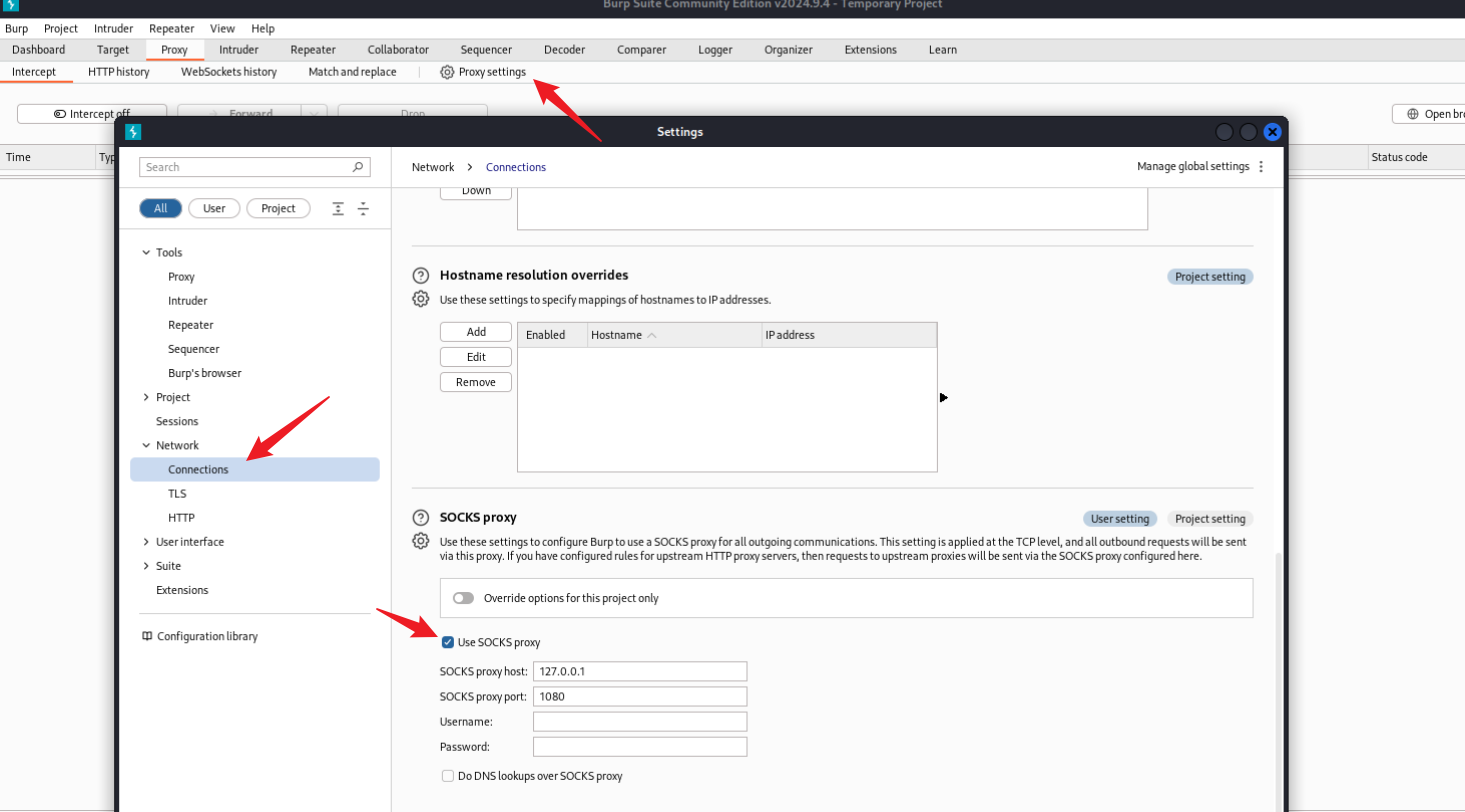Screen dimensions: 1465x812
Task: Open the View menu
Action: pyautogui.click(x=222, y=29)
